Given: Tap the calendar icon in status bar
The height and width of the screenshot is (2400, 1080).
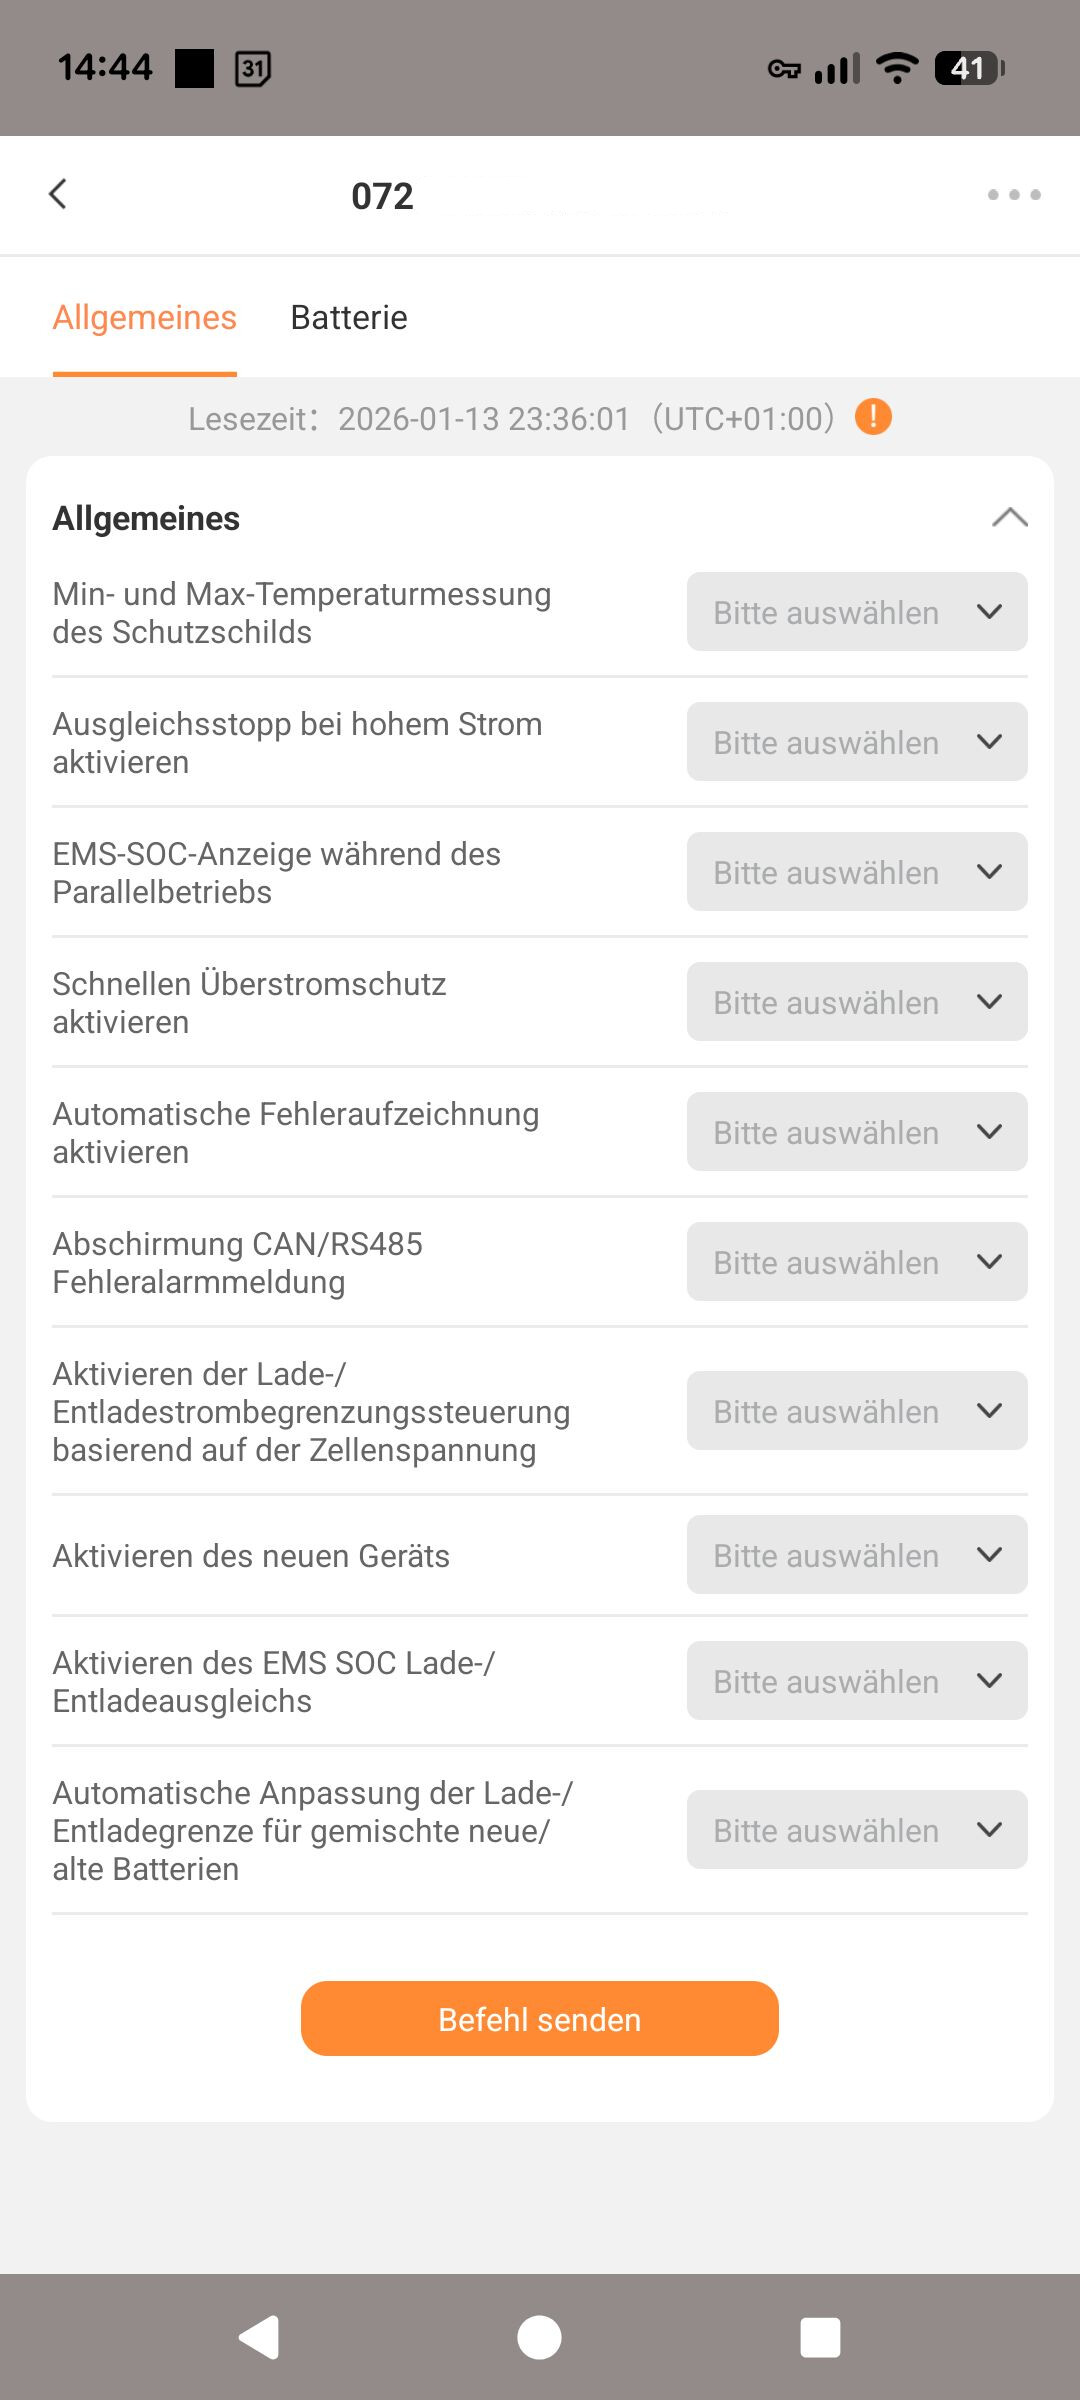Looking at the screenshot, I should coord(252,69).
